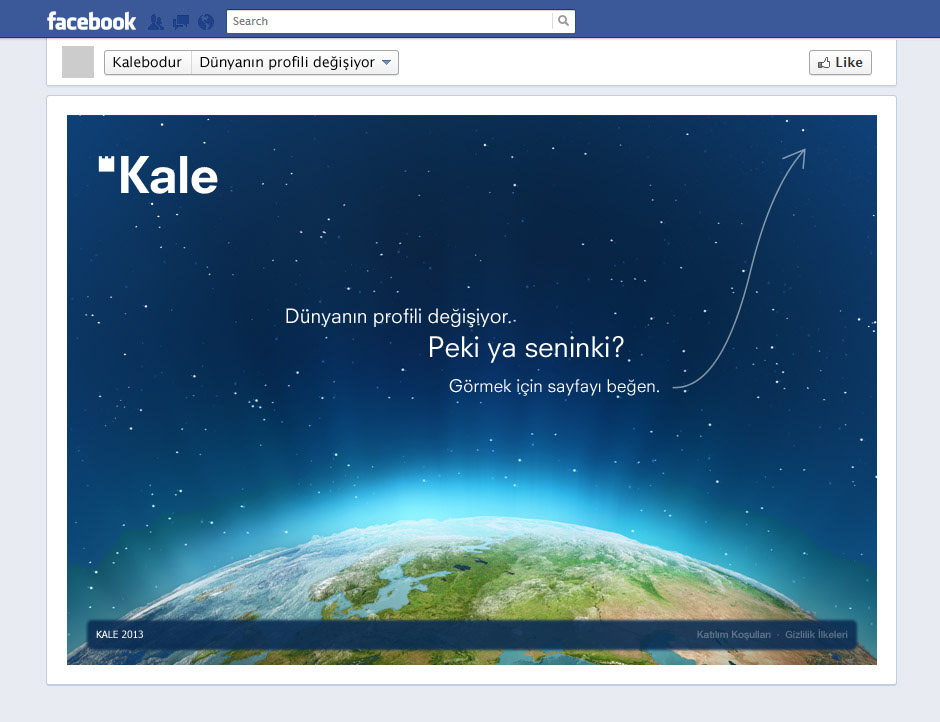Click the Kalebodur page profile thumbnail
The image size is (940, 722).
(78, 62)
